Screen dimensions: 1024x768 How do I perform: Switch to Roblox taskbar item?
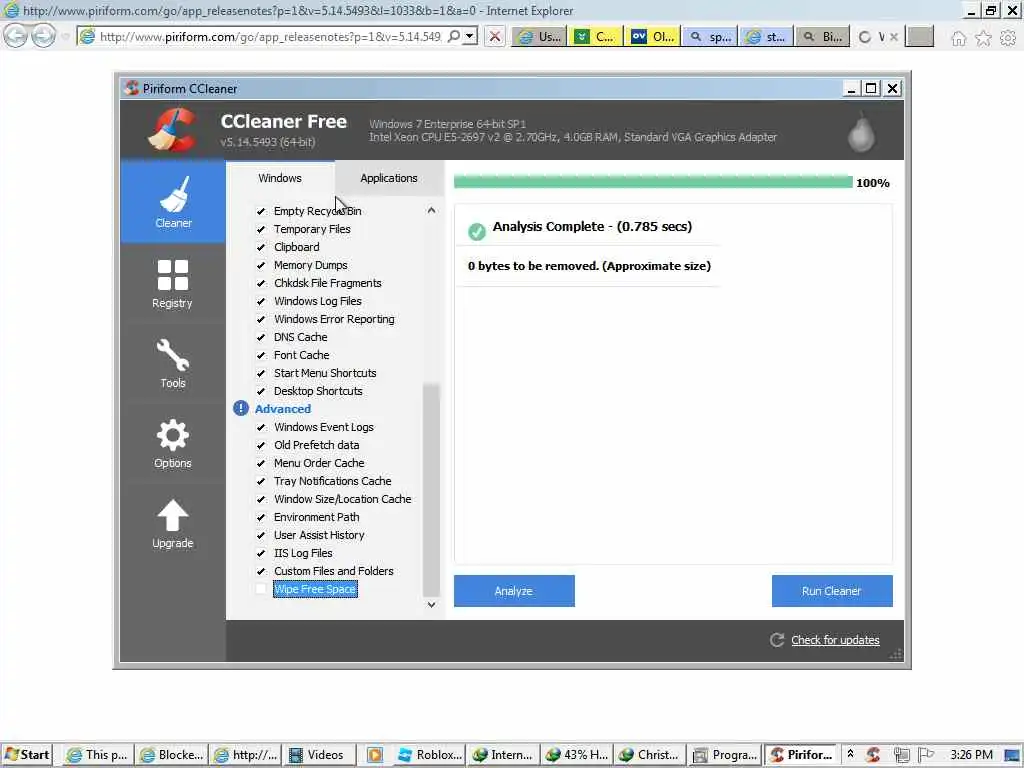(x=430, y=754)
